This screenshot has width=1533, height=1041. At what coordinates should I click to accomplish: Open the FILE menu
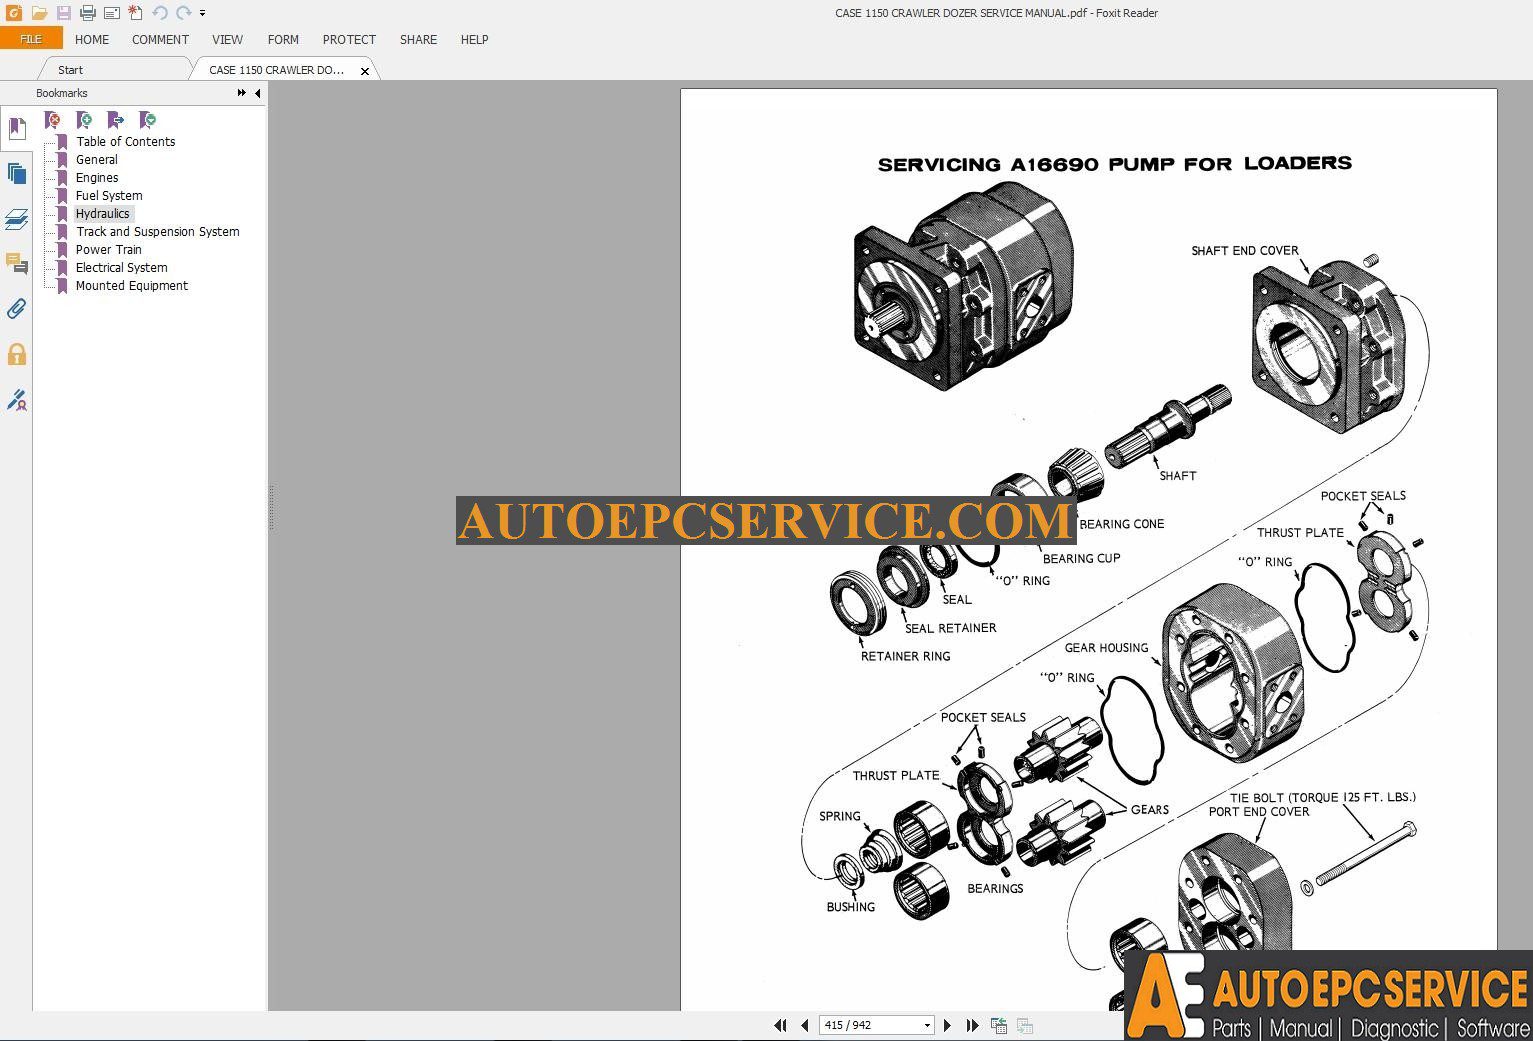31,39
